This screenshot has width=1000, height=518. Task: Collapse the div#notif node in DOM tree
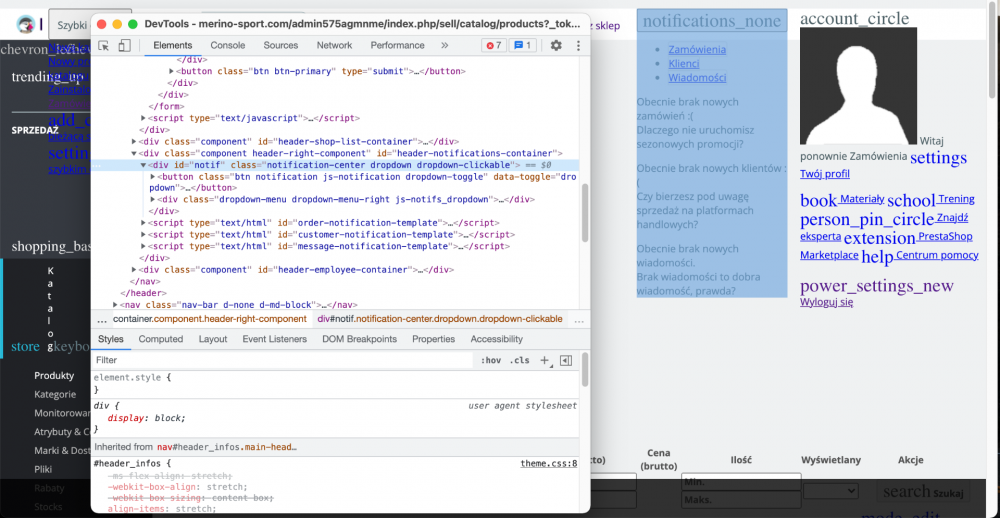144,165
